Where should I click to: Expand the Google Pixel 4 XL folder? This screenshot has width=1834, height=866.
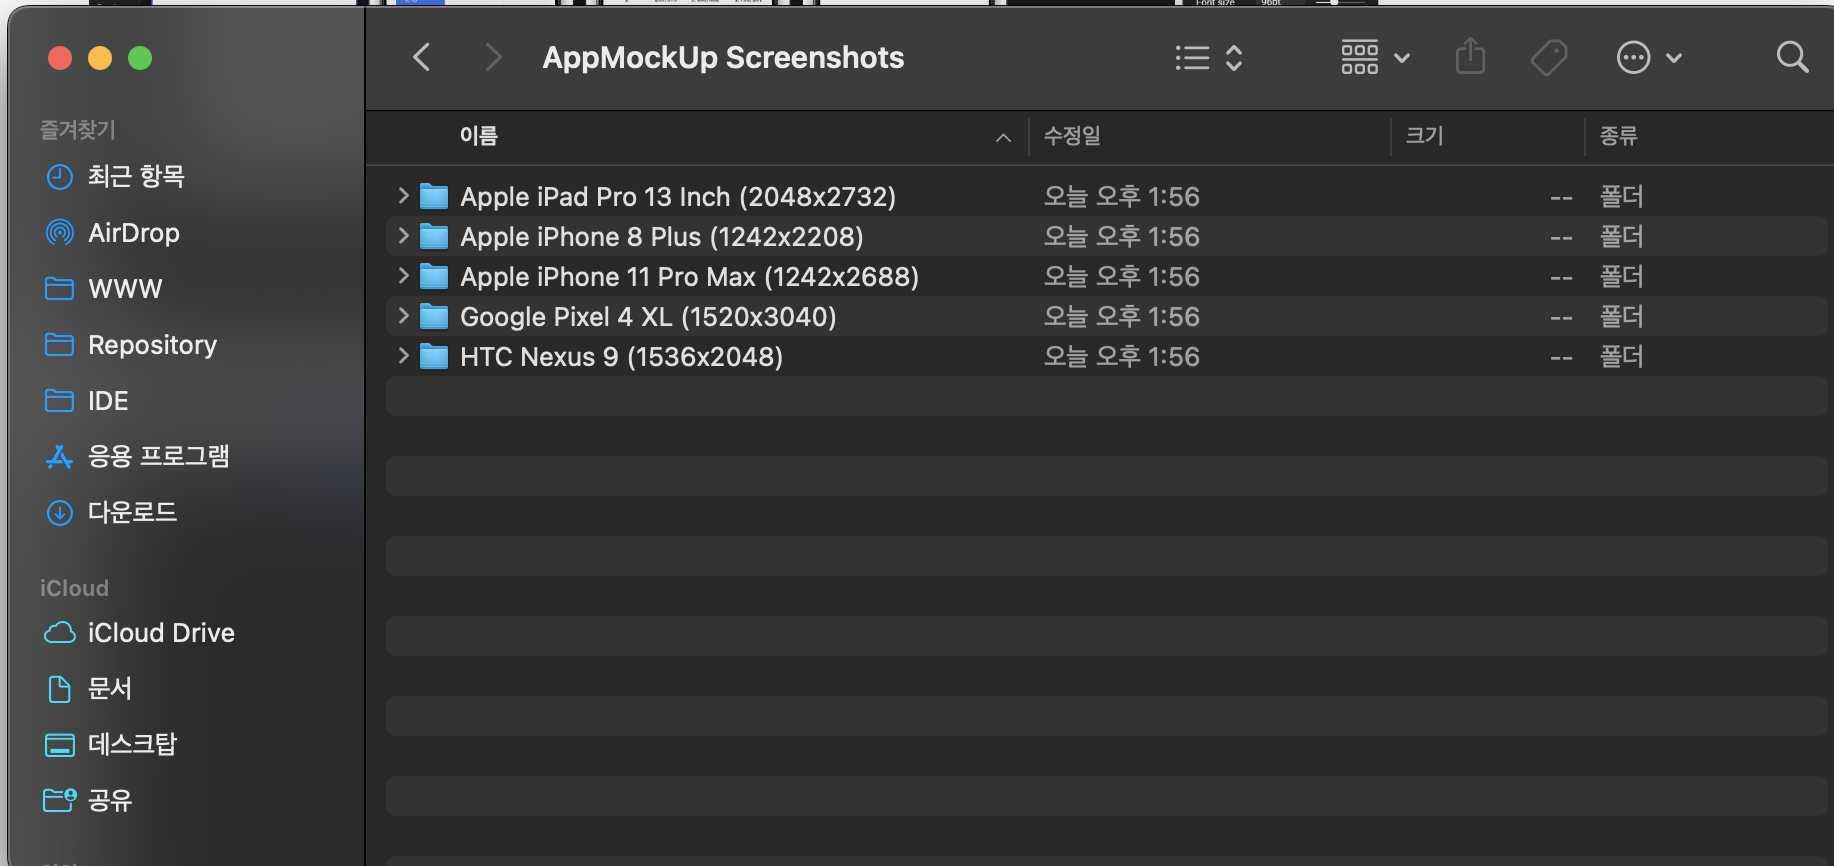coord(403,316)
